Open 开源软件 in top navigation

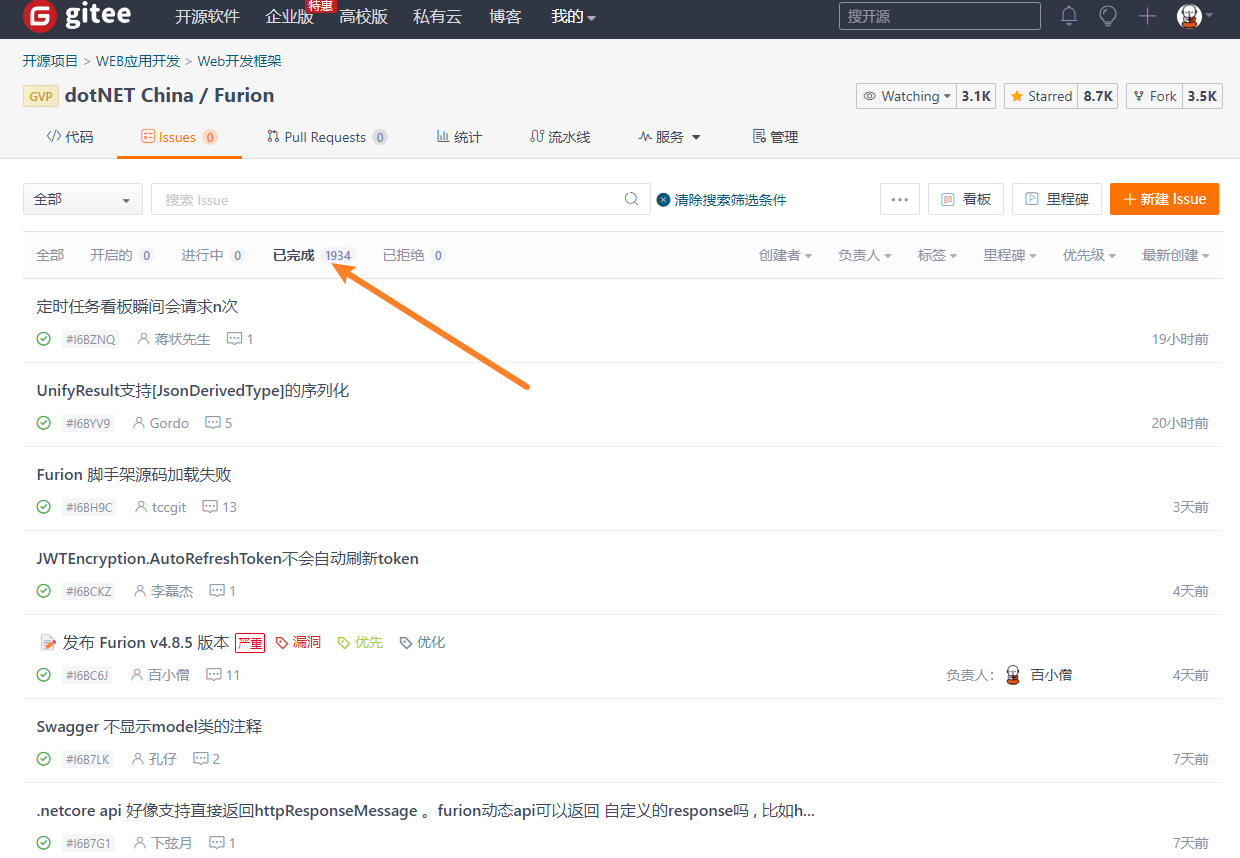tap(208, 17)
